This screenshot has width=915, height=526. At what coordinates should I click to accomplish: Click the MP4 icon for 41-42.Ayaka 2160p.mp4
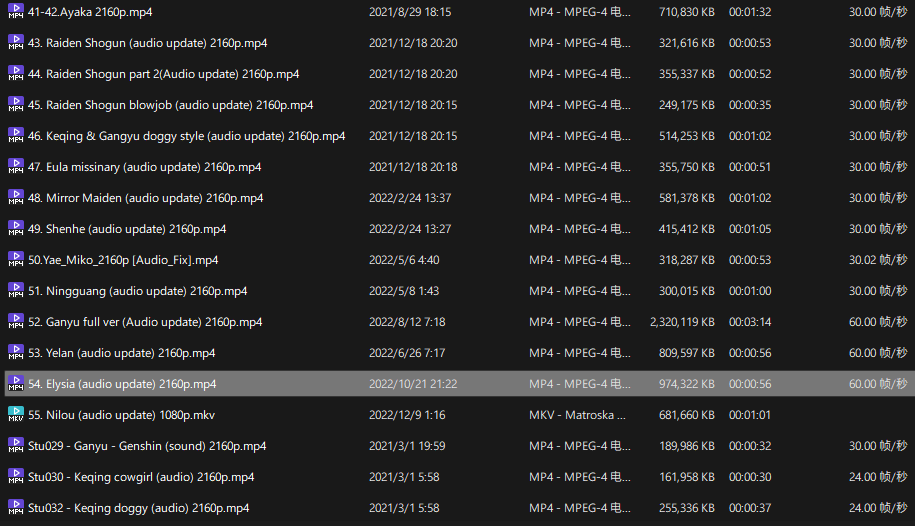tap(16, 12)
